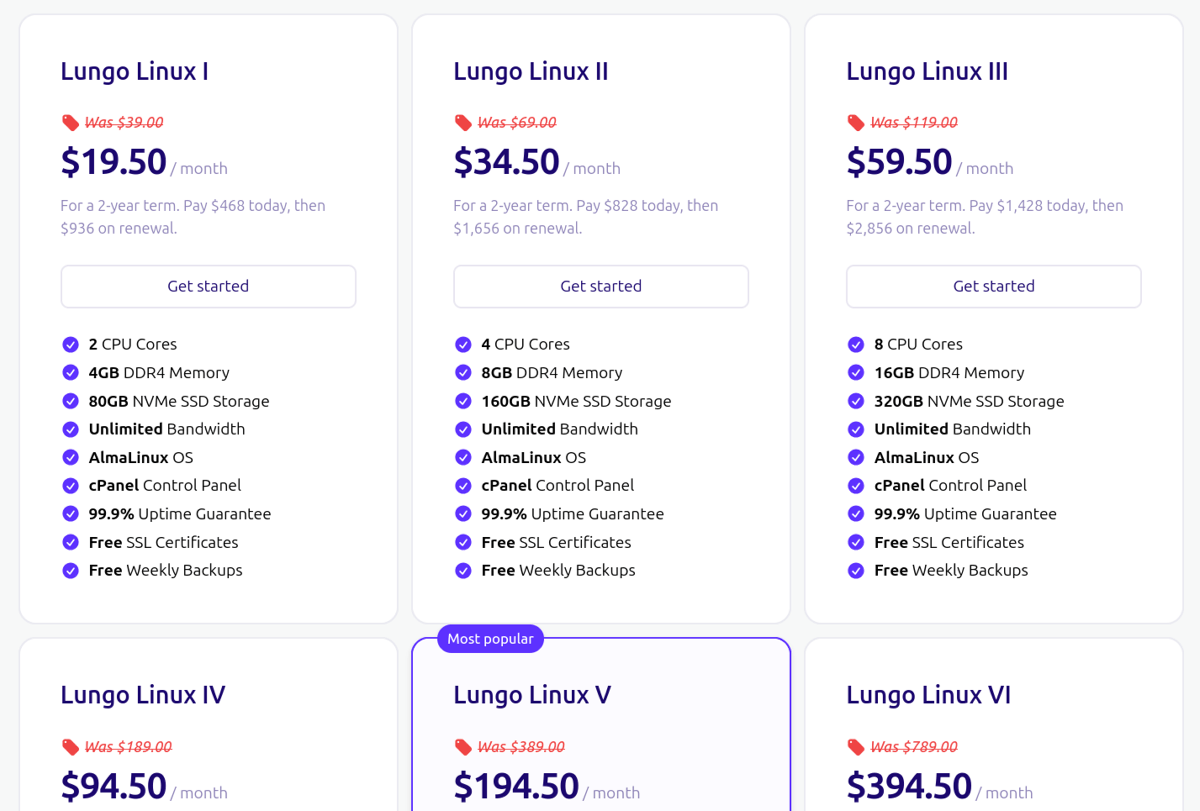The height and width of the screenshot is (811, 1200).
Task: Click the red price tag icon on Lungo Linux I
Action: coord(70,123)
